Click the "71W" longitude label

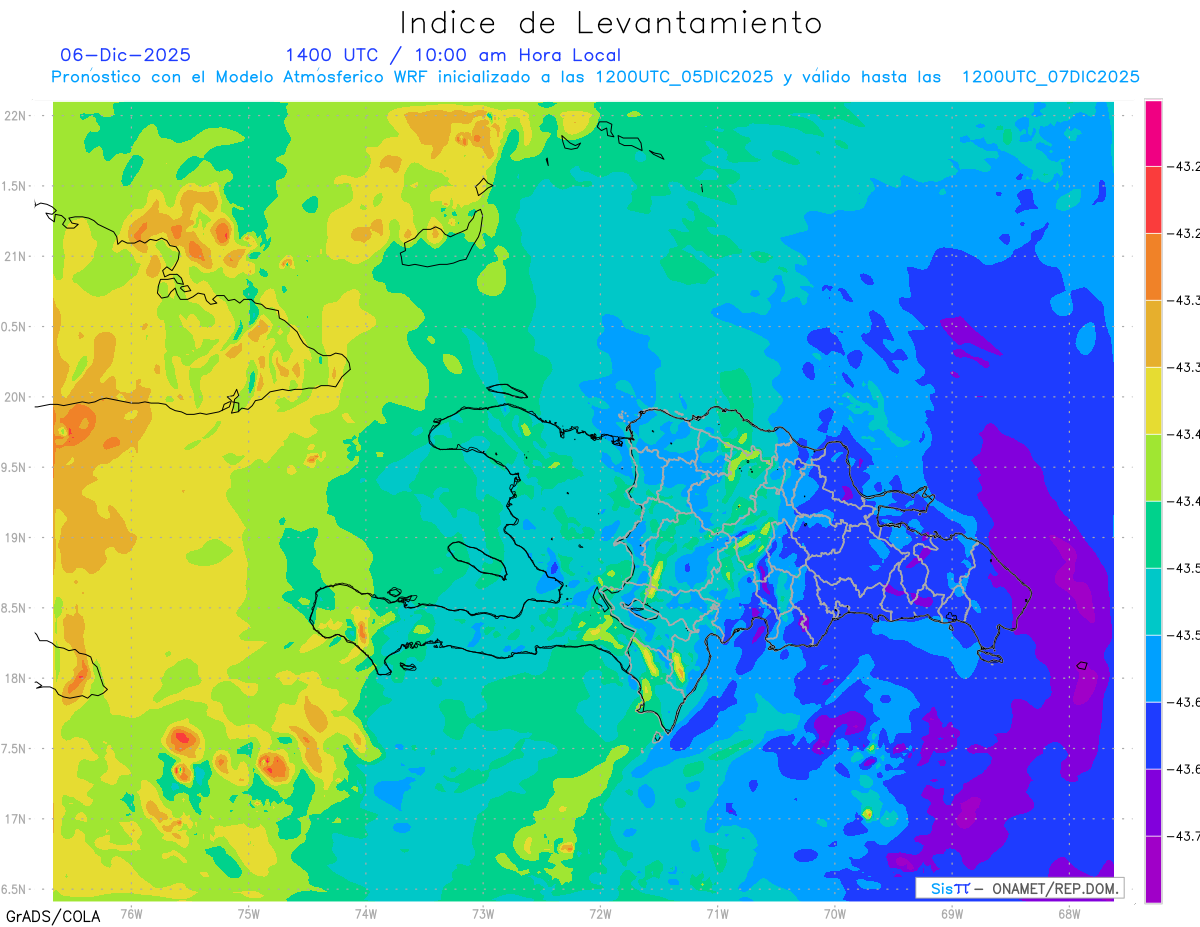717,913
